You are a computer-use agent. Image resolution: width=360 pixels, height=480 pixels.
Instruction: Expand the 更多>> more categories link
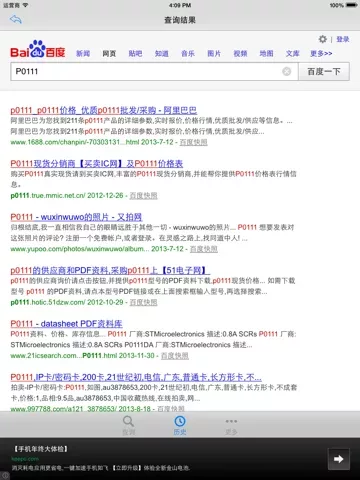[x=321, y=53]
